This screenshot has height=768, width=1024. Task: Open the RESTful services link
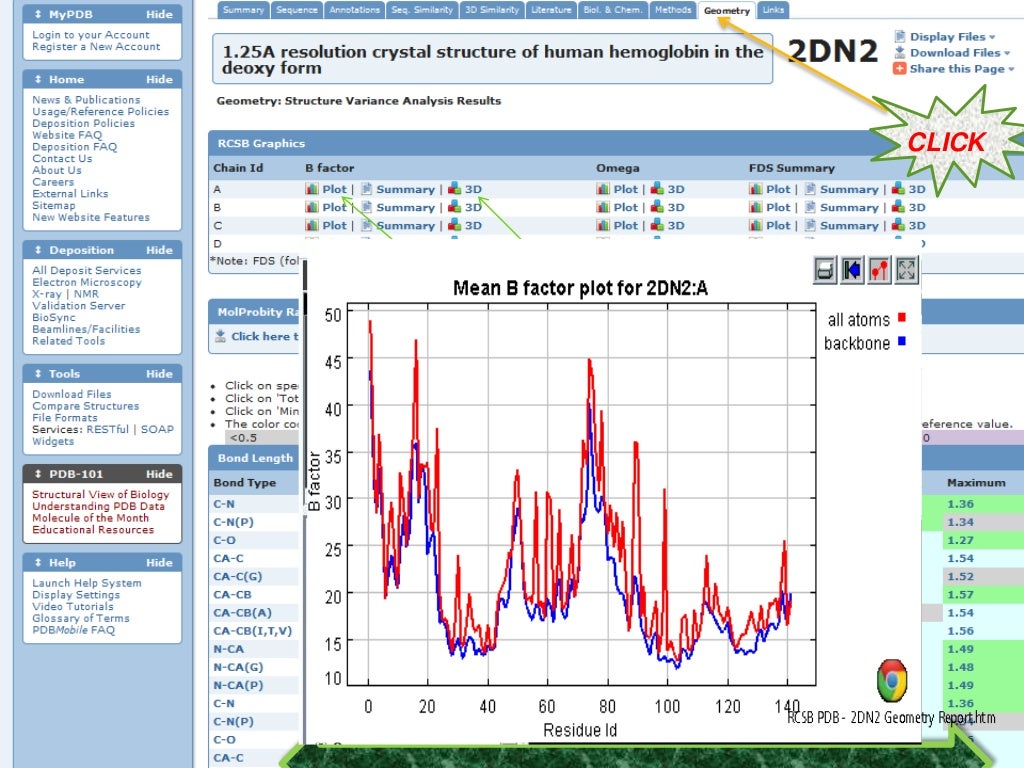coord(108,429)
